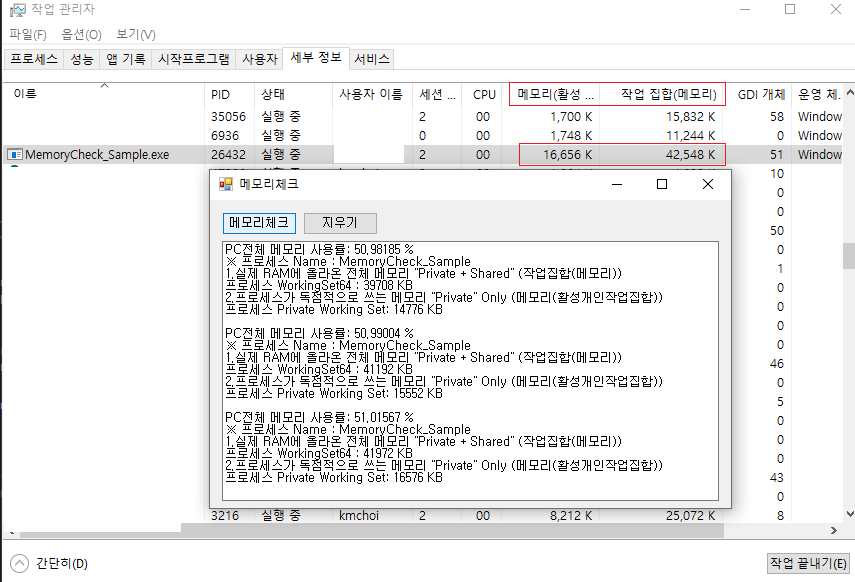Close the 메모리체크 window
Image resolution: width=855 pixels, height=582 pixels.
(x=708, y=184)
